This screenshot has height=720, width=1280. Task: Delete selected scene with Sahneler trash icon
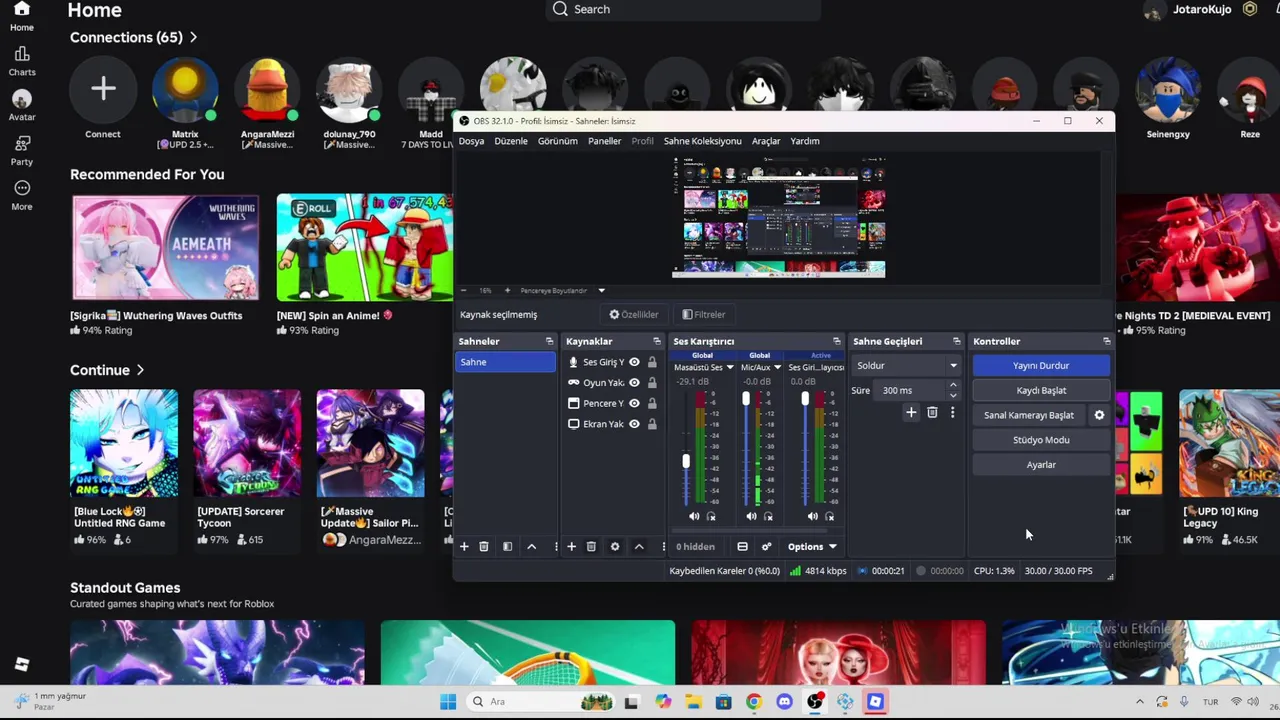pyautogui.click(x=484, y=546)
